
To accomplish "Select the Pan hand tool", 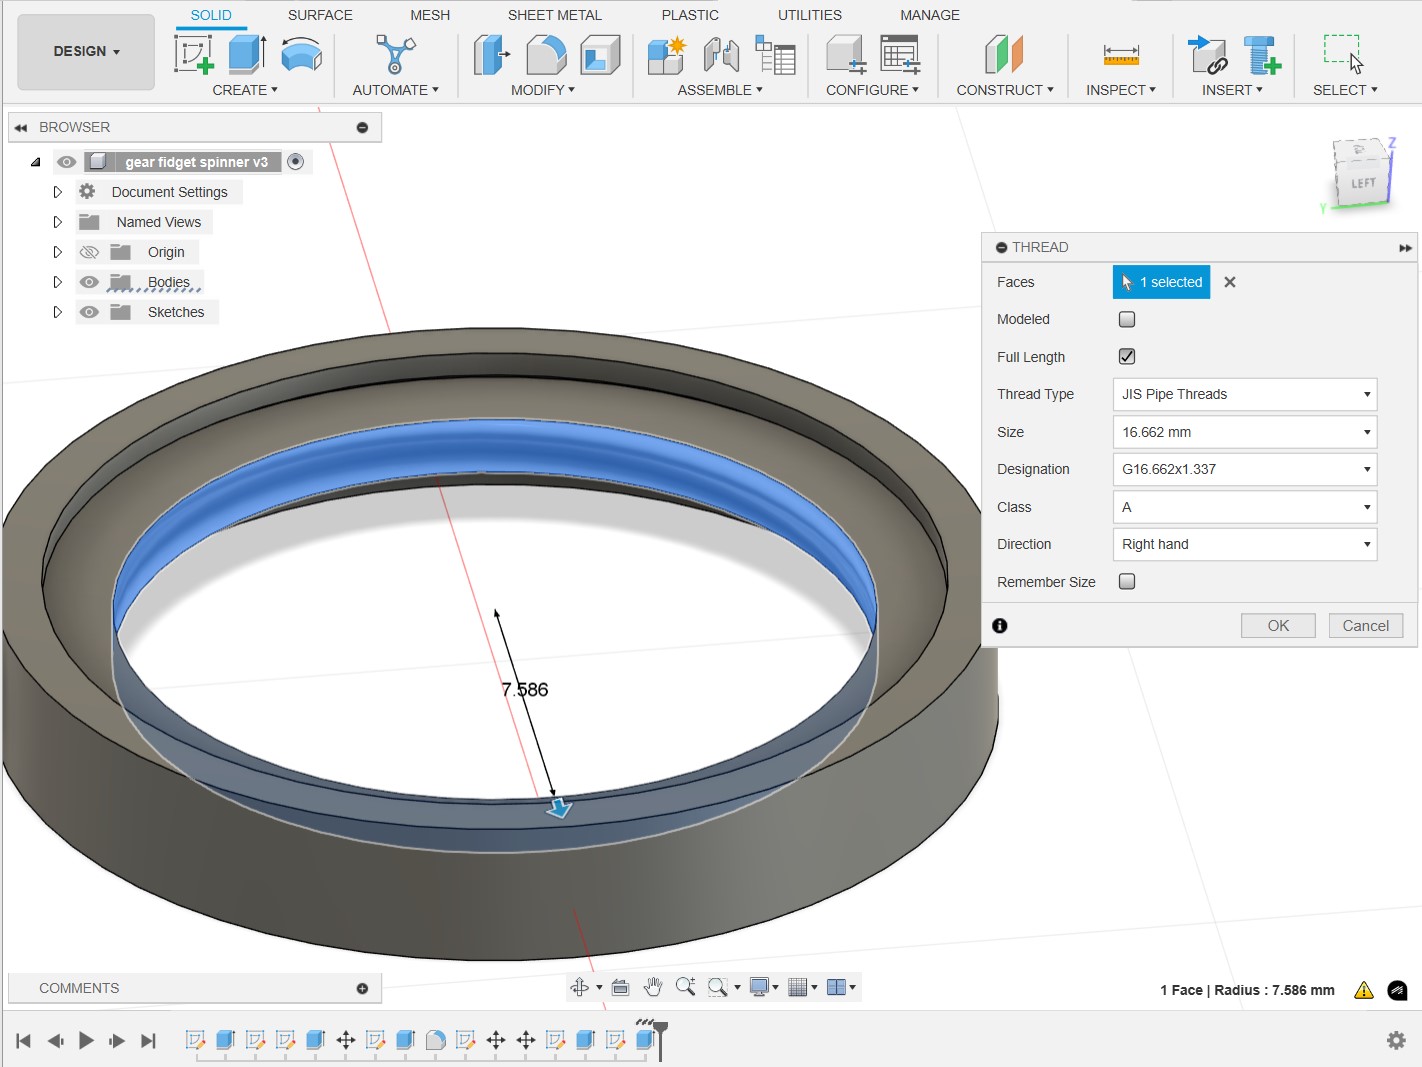I will coord(653,987).
